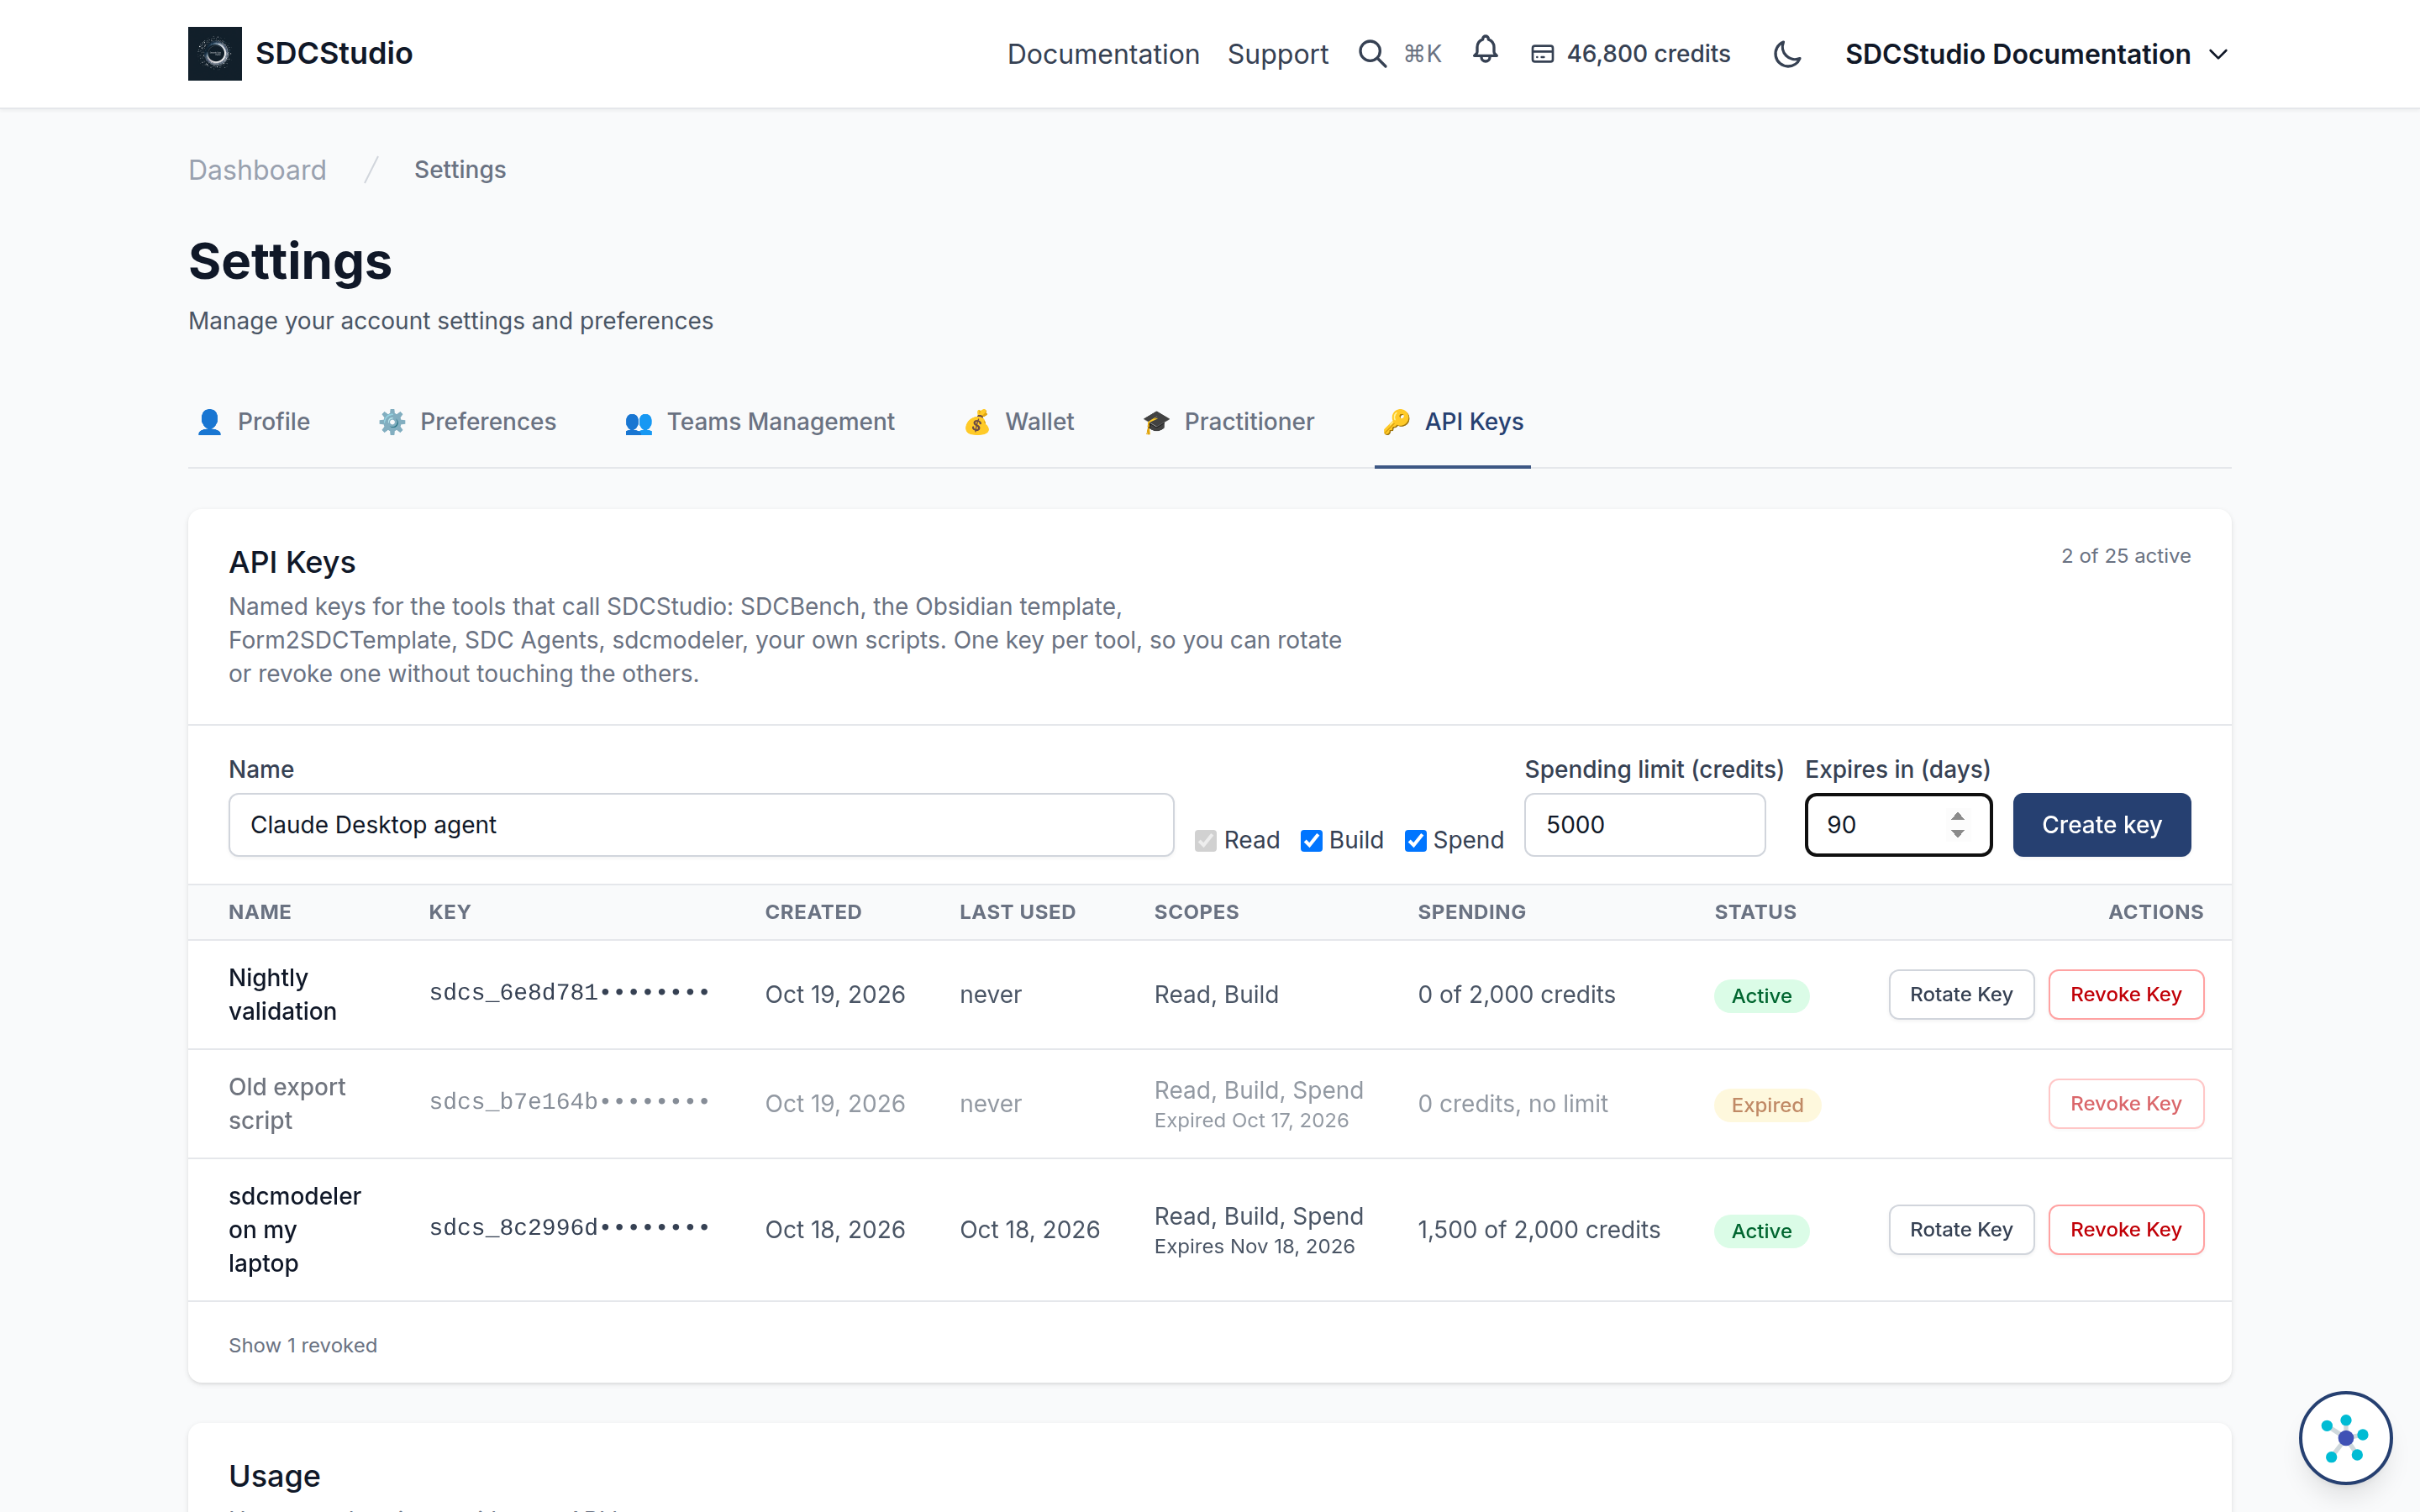
Task: Click the API Keys key icon
Action: pos(1396,422)
